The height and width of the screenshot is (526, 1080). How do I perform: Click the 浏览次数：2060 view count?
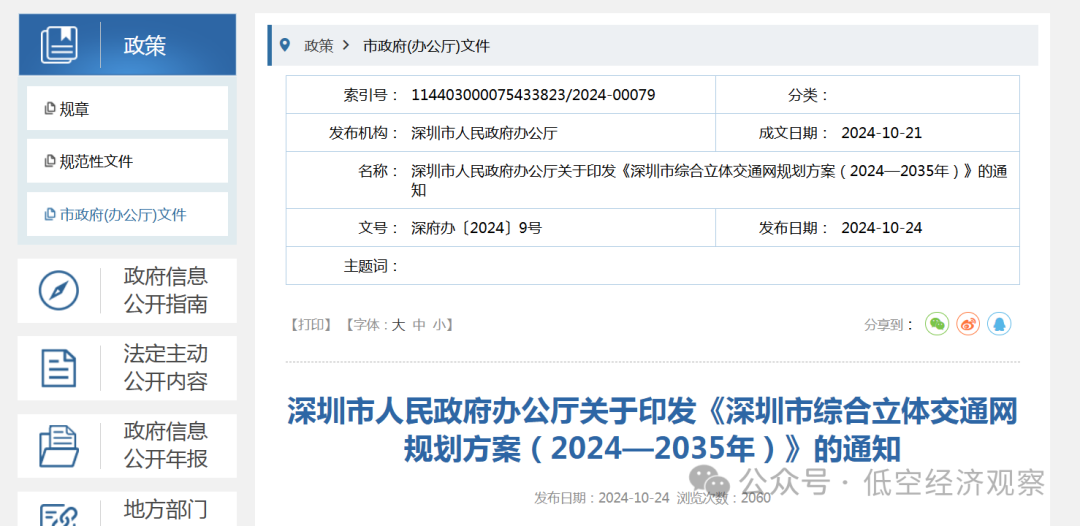pyautogui.click(x=724, y=498)
